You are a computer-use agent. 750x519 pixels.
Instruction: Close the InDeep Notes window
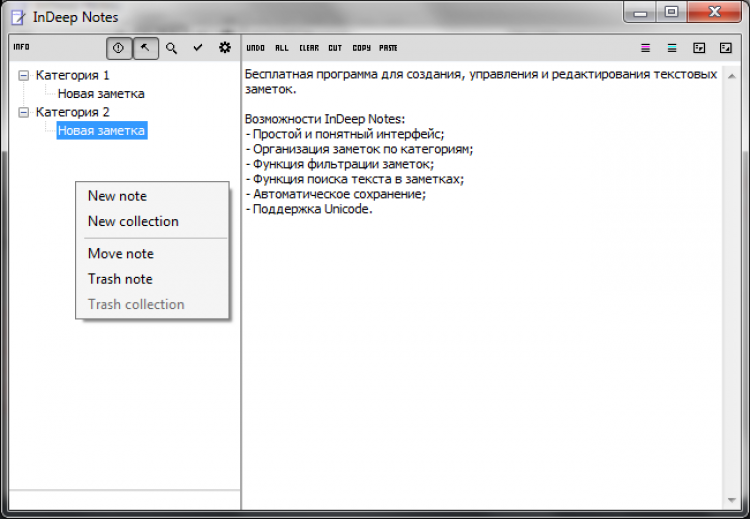[x=715, y=12]
